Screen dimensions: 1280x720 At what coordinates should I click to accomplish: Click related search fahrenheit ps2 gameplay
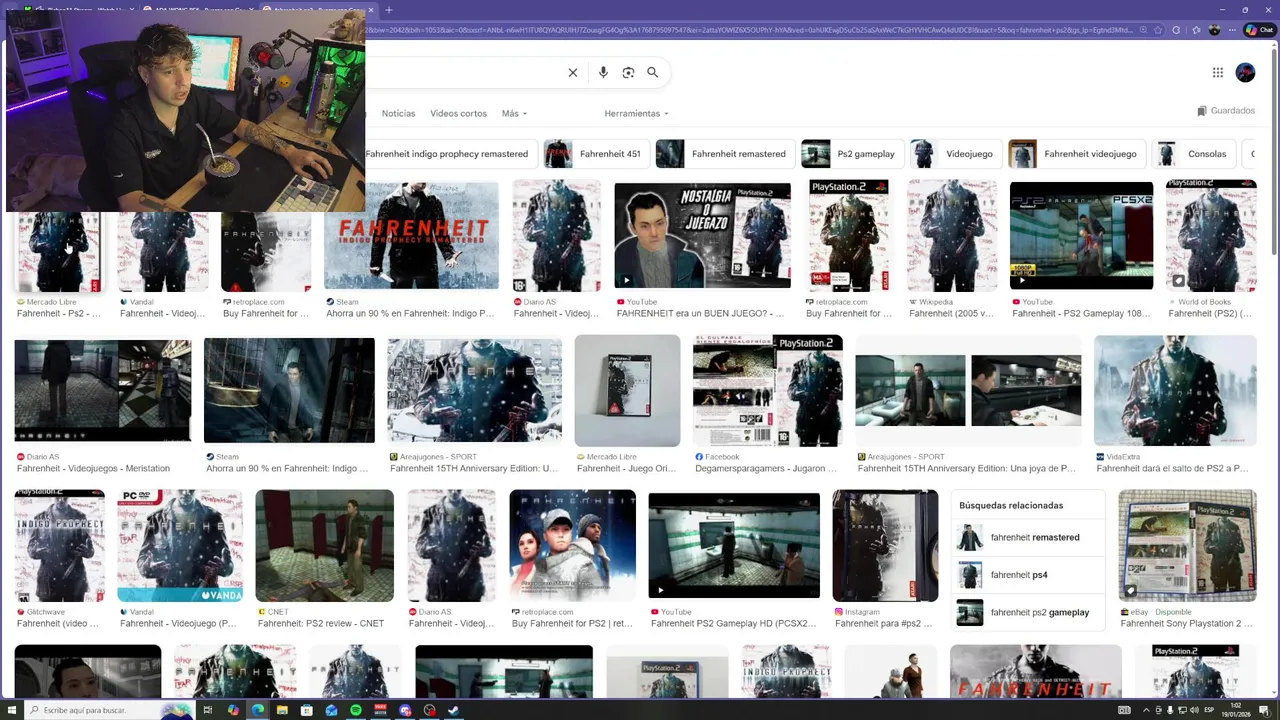pos(1028,612)
